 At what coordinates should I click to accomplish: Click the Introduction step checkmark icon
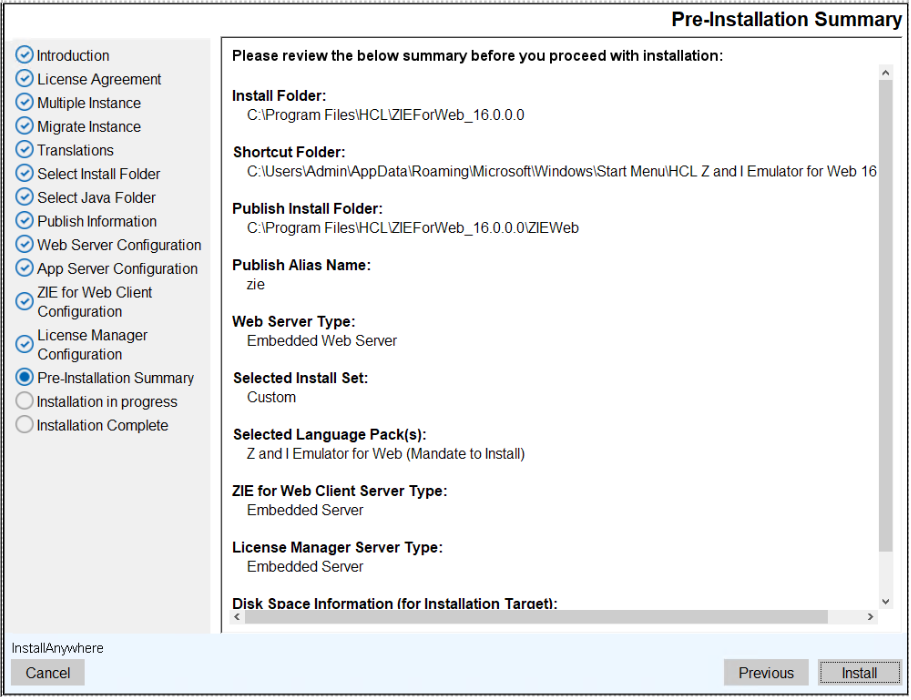[25, 55]
